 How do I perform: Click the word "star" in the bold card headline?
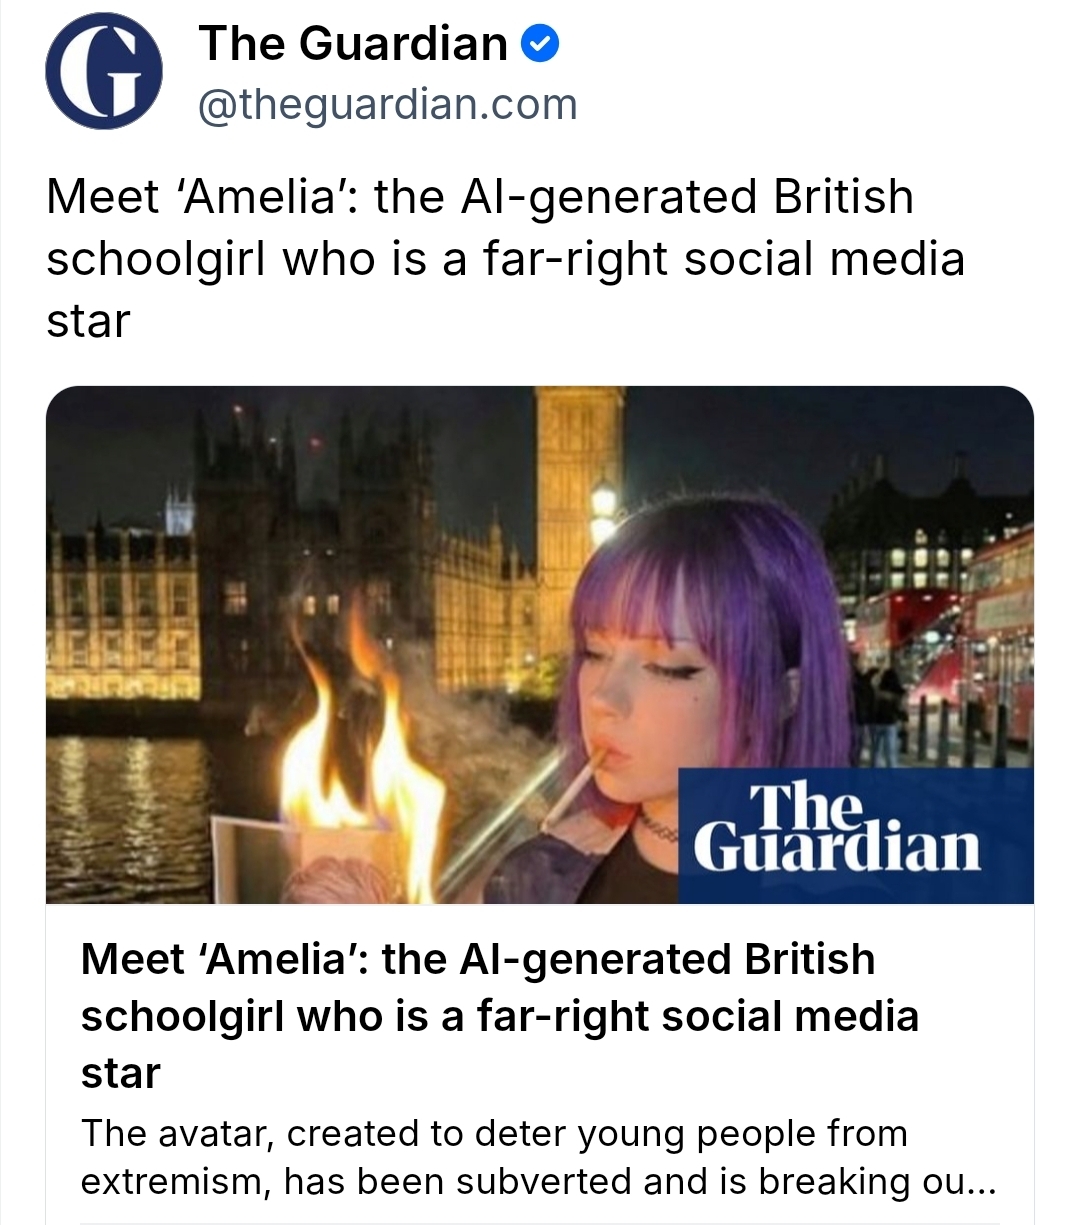coord(120,1073)
